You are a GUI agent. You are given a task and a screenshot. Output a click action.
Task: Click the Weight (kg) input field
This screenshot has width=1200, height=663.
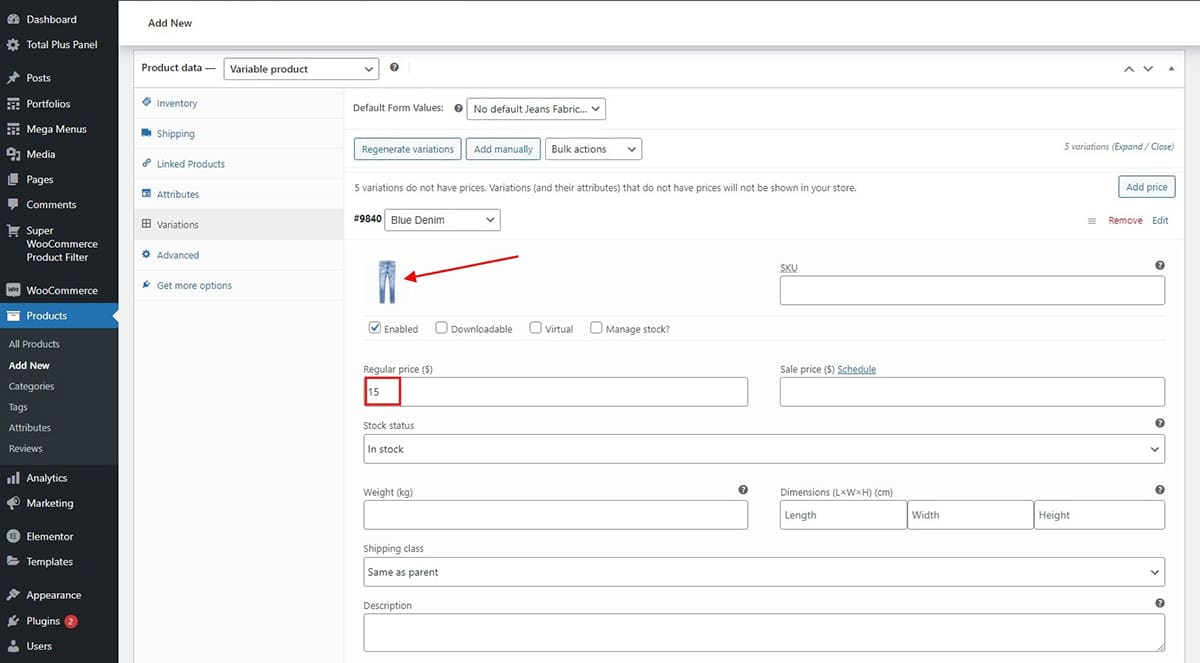tap(555, 515)
